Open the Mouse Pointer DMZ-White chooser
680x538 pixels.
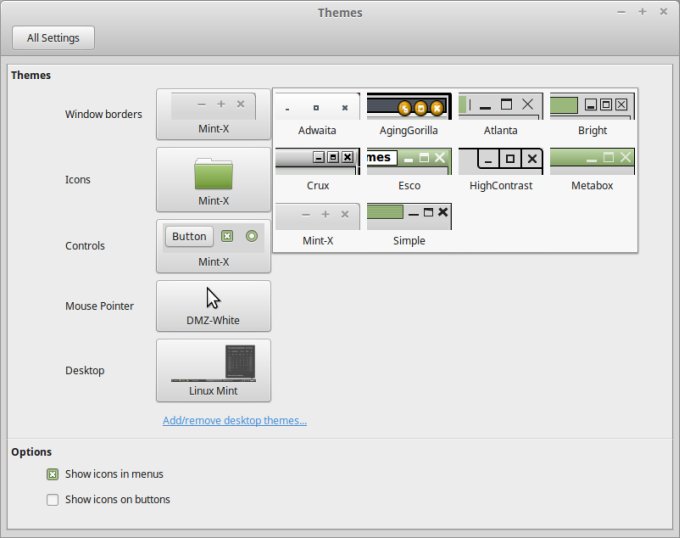point(213,306)
